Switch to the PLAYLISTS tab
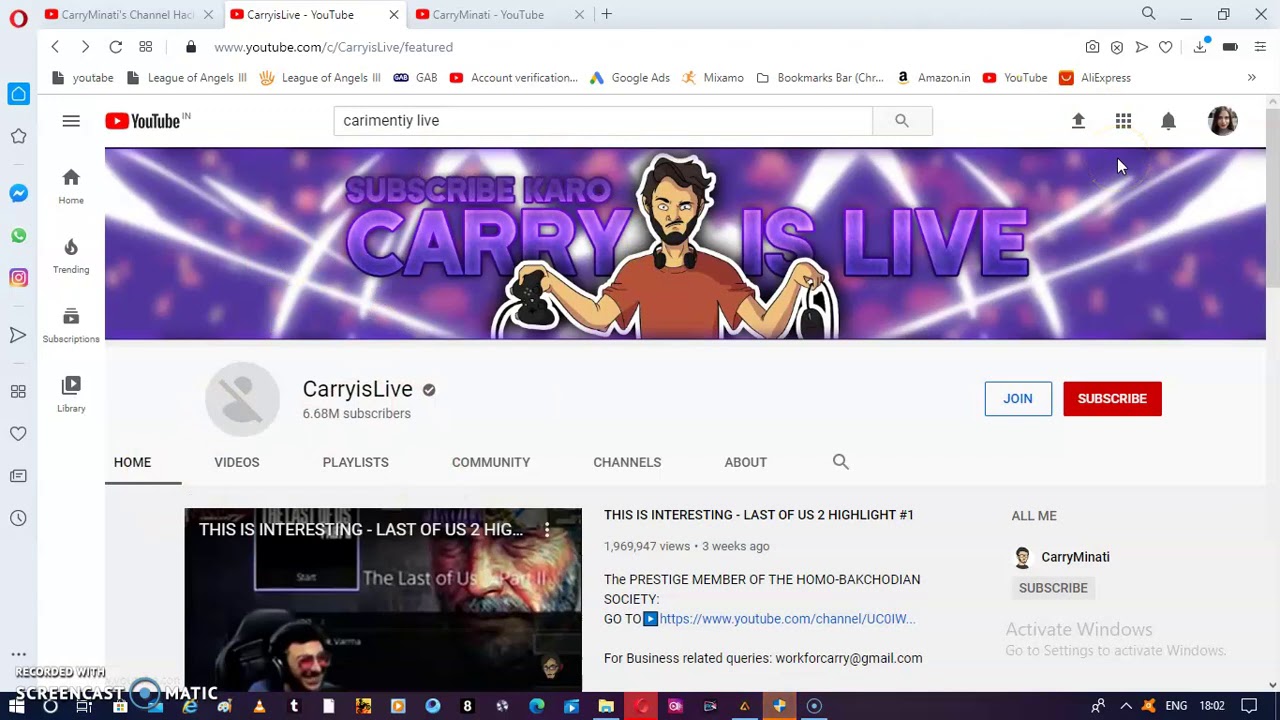Image resolution: width=1280 pixels, height=720 pixels. click(355, 462)
